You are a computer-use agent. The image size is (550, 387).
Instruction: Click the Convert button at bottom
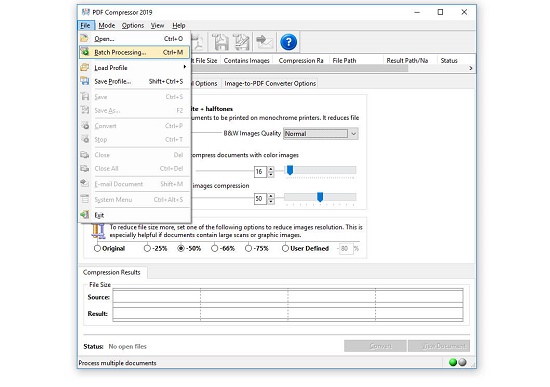pyautogui.click(x=375, y=346)
